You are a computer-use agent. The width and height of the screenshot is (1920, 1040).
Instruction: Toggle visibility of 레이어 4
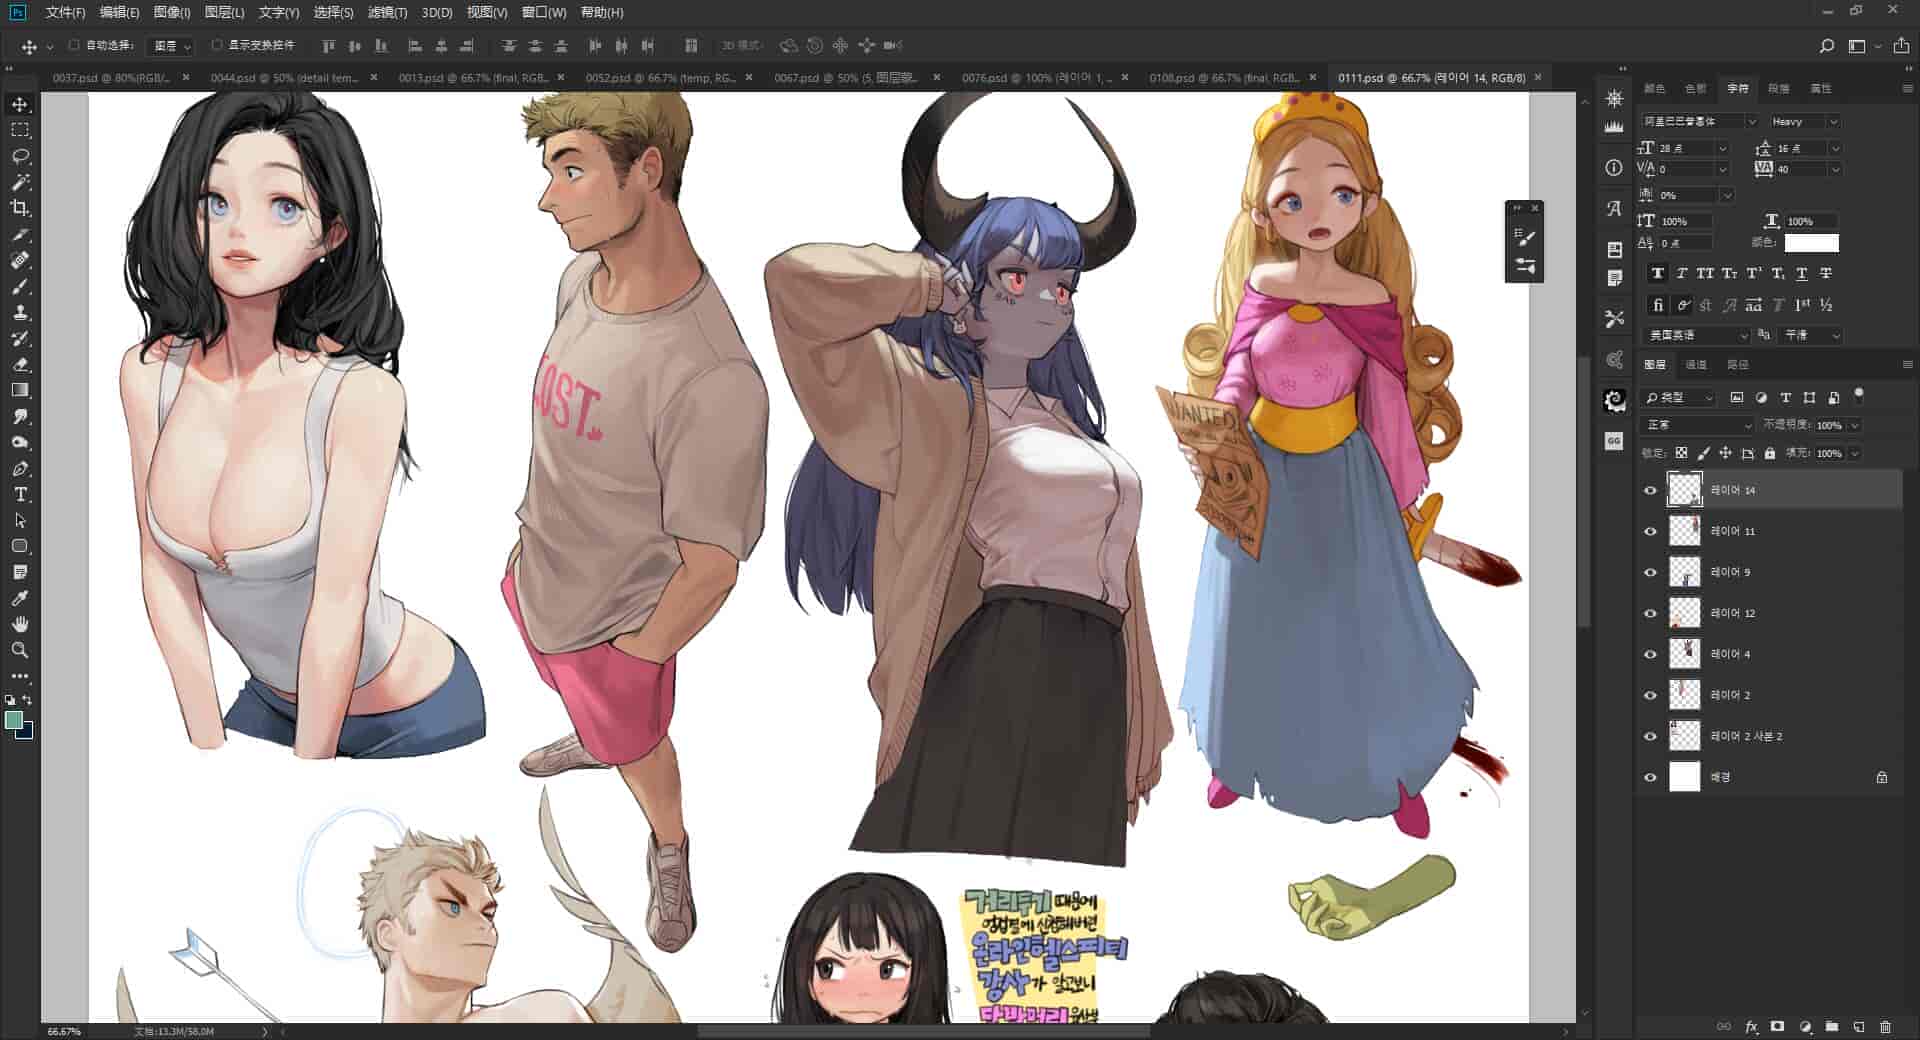[x=1650, y=654]
